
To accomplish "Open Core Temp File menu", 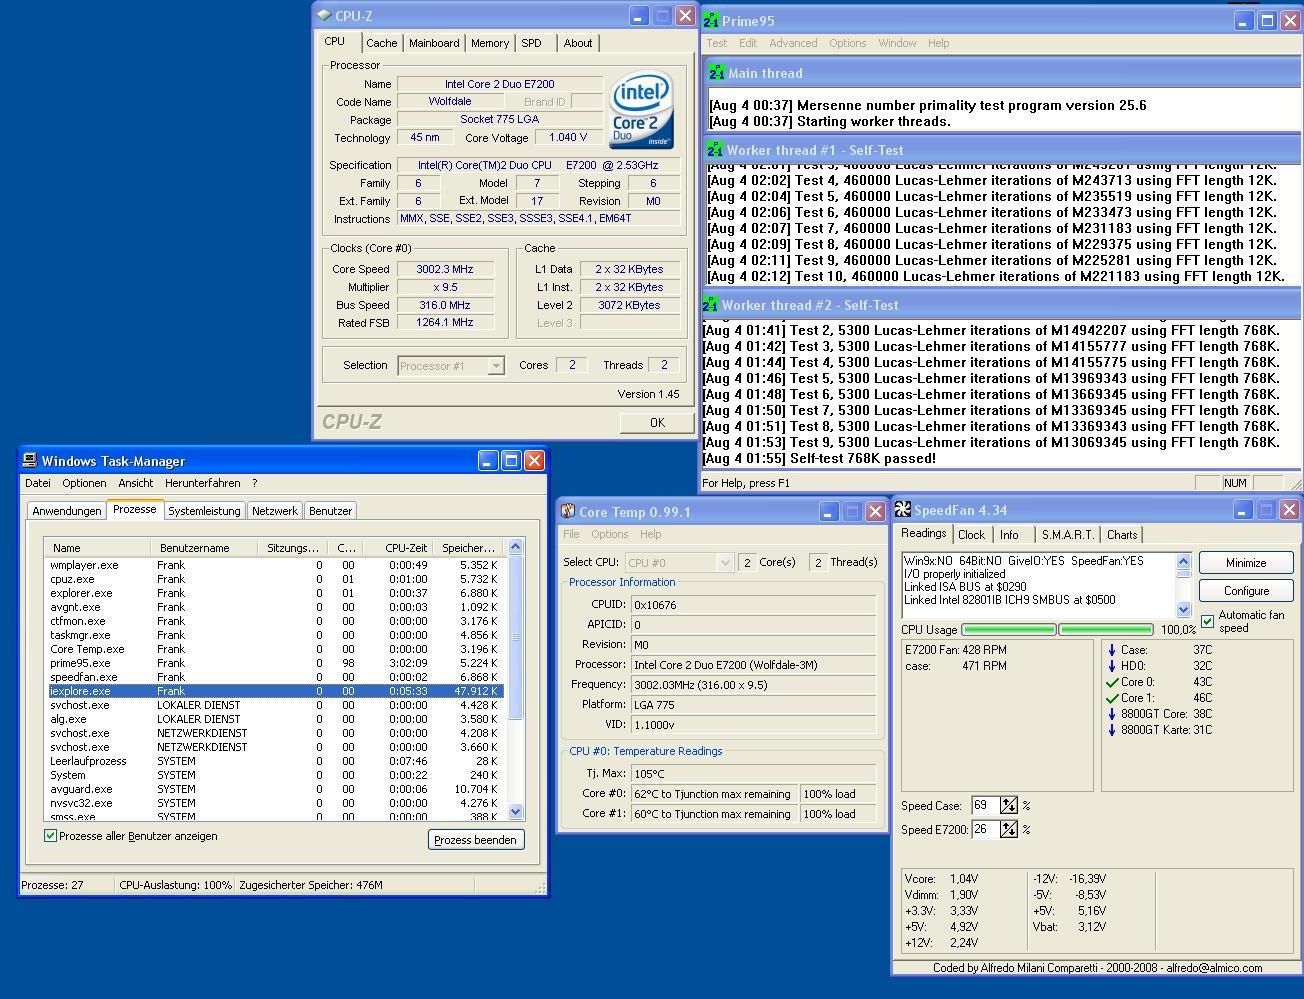I will tap(571, 534).
